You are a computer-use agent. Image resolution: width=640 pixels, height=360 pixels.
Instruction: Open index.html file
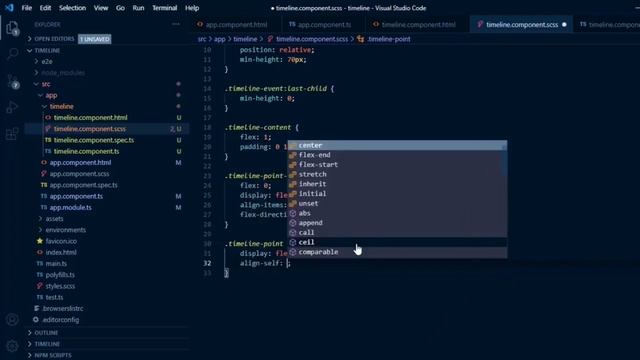(x=61, y=252)
